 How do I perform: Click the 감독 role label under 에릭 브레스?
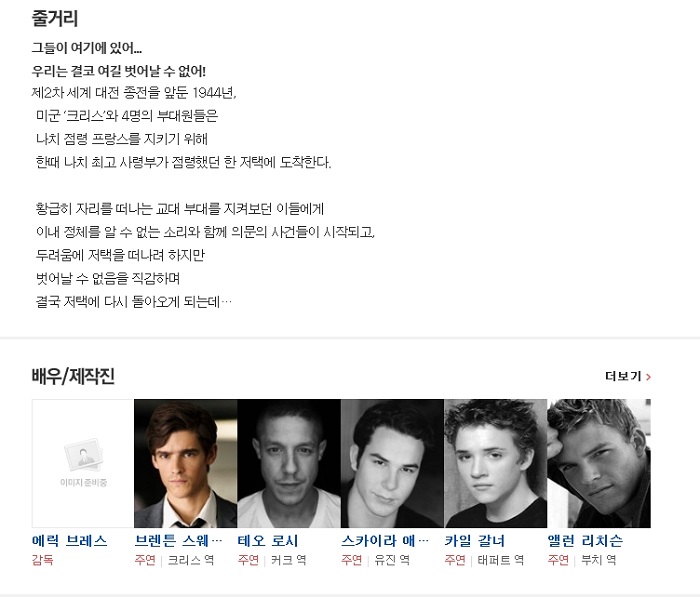pyautogui.click(x=42, y=560)
